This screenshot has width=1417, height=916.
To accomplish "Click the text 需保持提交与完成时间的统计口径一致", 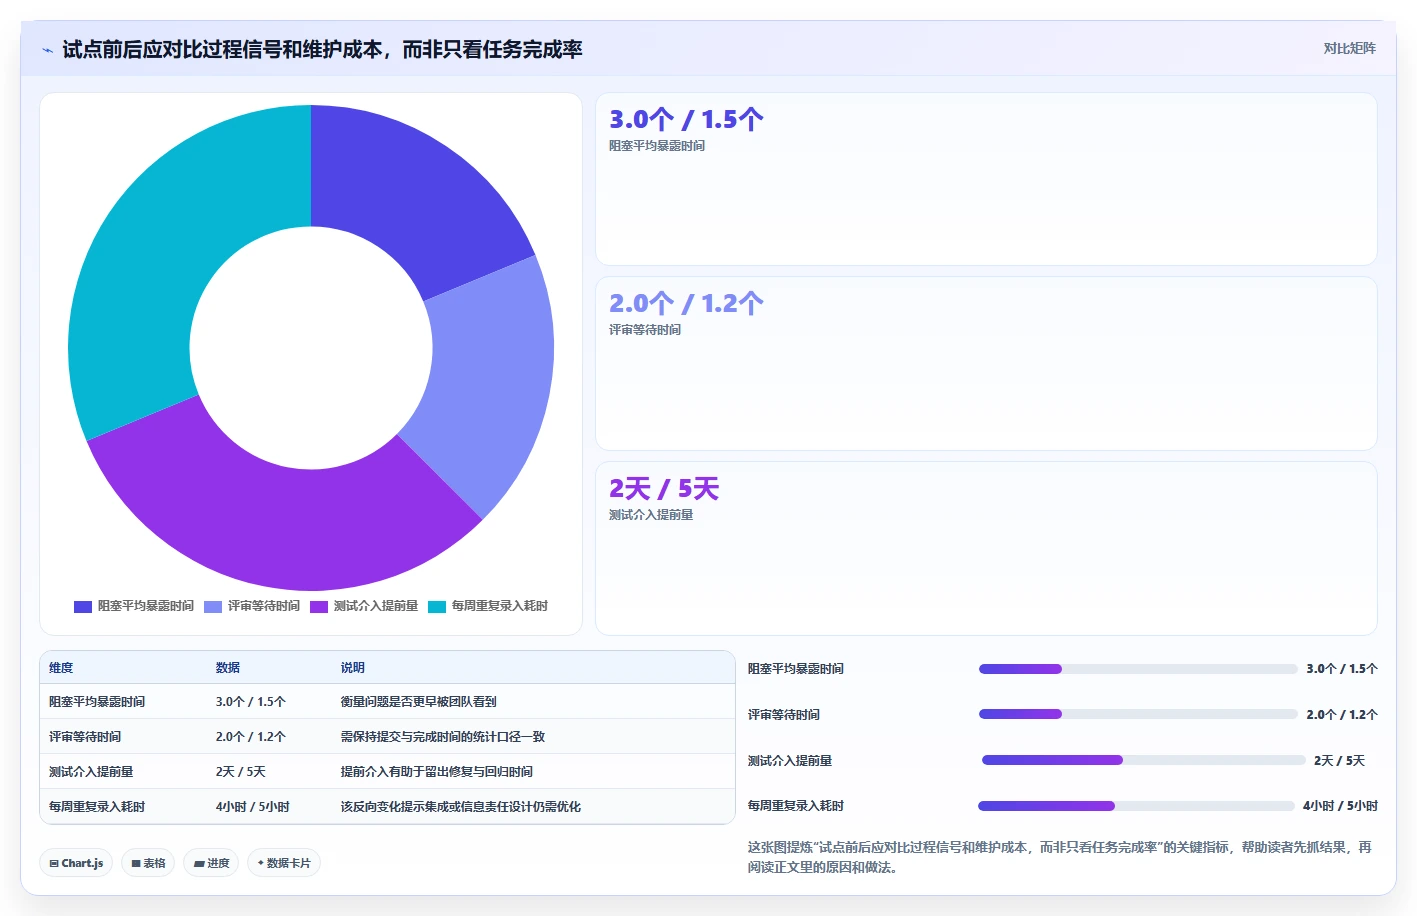I will 443,737.
